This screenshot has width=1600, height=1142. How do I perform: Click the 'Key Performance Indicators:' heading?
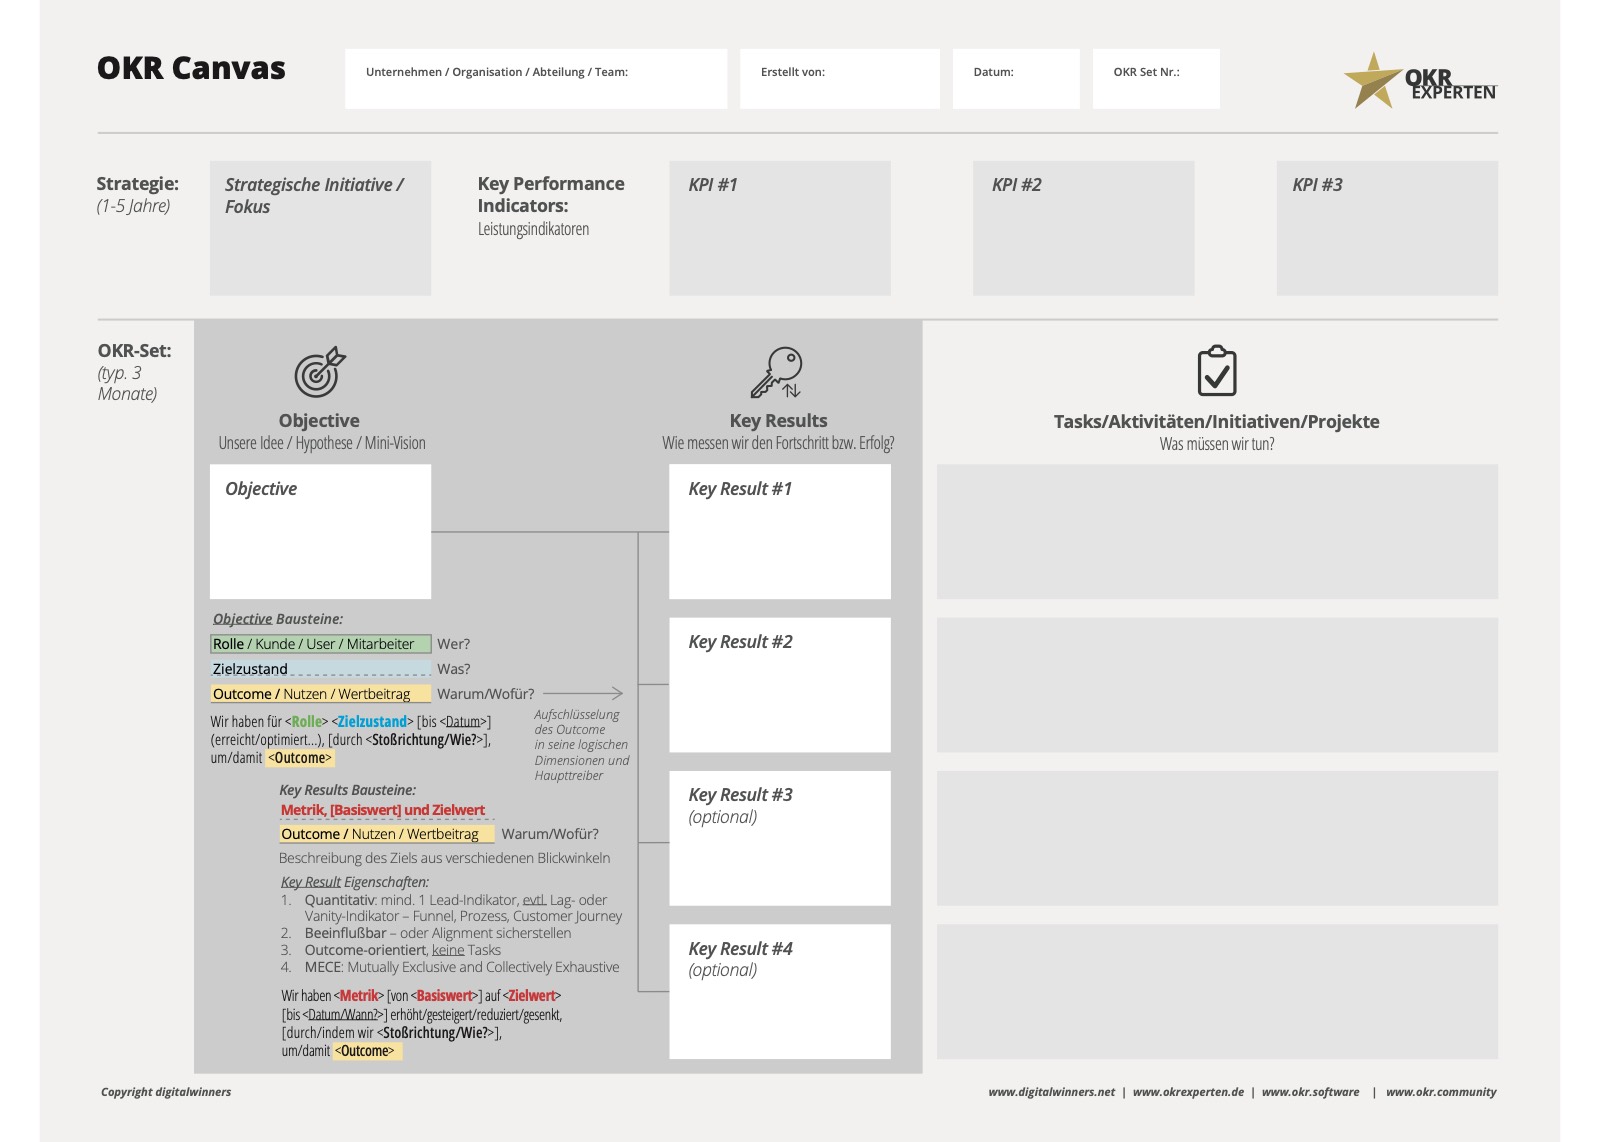[x=551, y=194]
